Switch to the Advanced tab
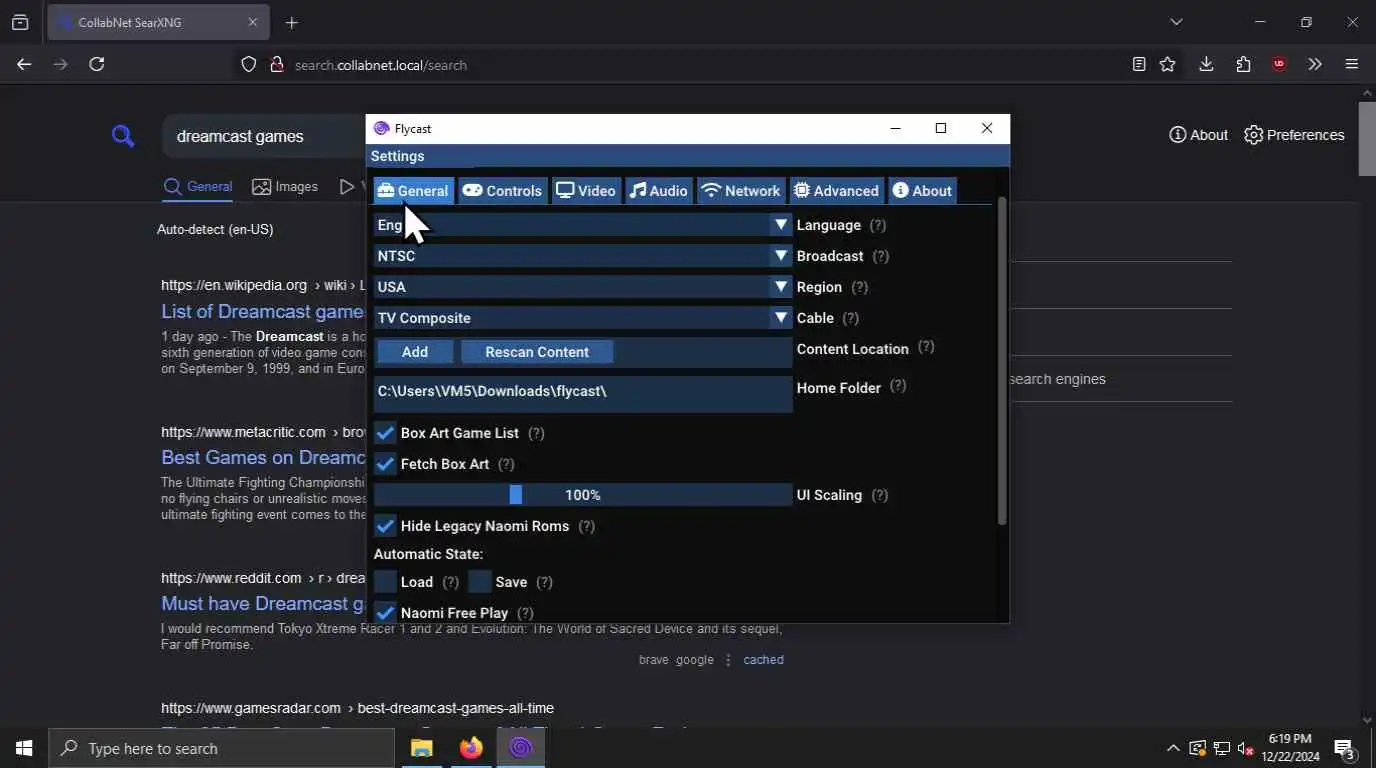 point(836,191)
